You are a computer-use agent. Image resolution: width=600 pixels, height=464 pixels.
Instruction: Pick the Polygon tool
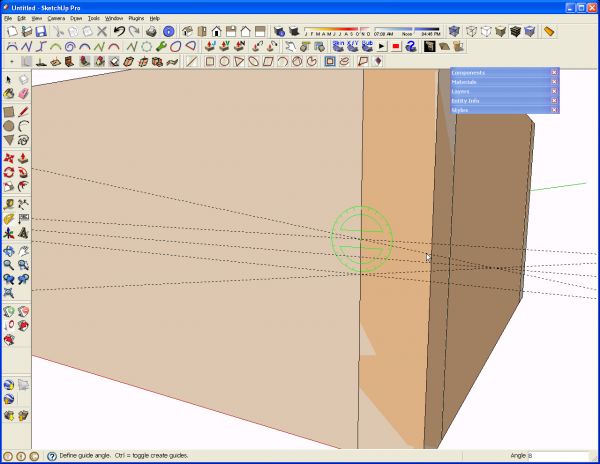(9, 140)
